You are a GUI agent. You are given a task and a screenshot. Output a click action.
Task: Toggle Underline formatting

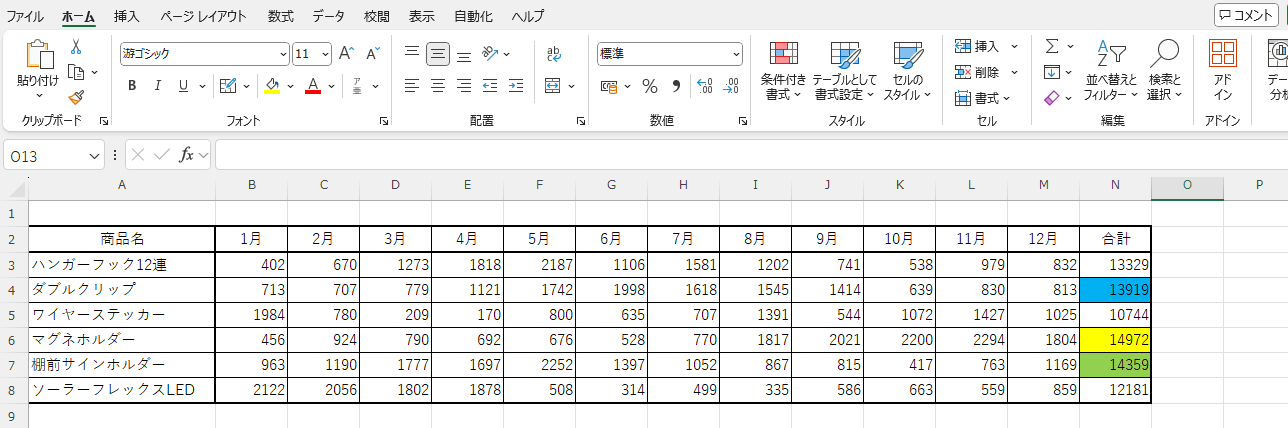click(x=183, y=86)
